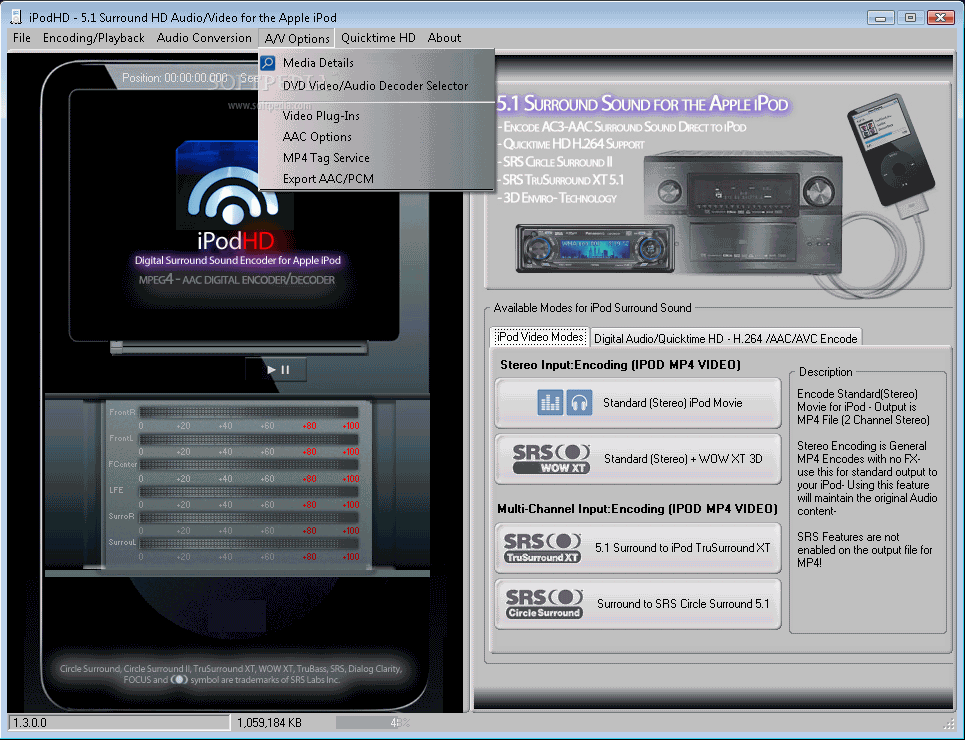Click the Position time readout
This screenshot has height=740, width=965.
click(175, 78)
